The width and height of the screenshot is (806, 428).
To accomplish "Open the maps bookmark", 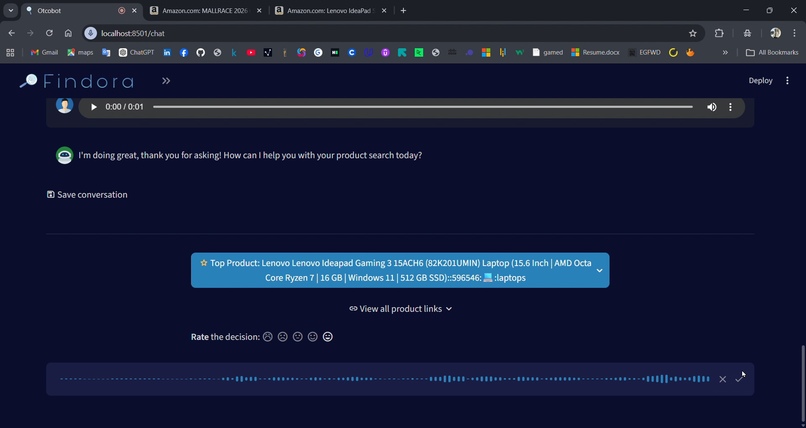I will click(x=80, y=52).
